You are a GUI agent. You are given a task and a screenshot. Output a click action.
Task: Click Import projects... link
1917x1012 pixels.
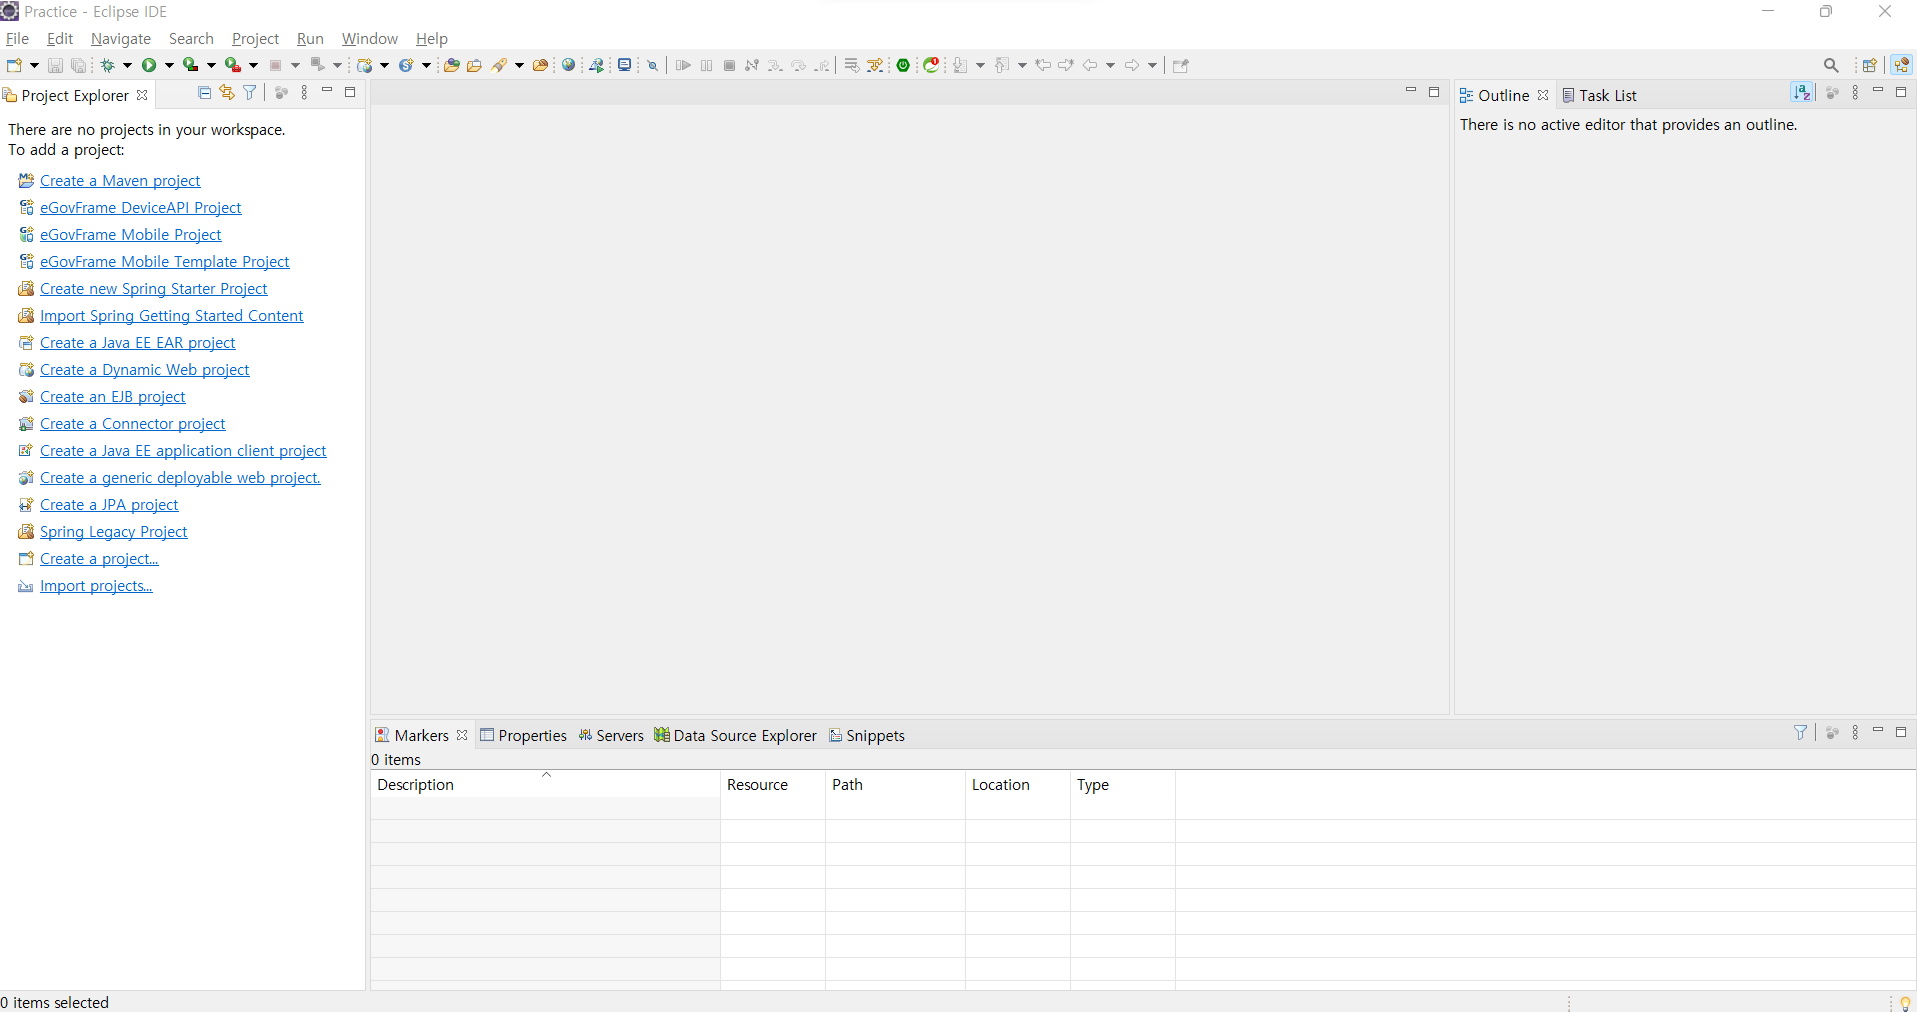pyautogui.click(x=96, y=585)
